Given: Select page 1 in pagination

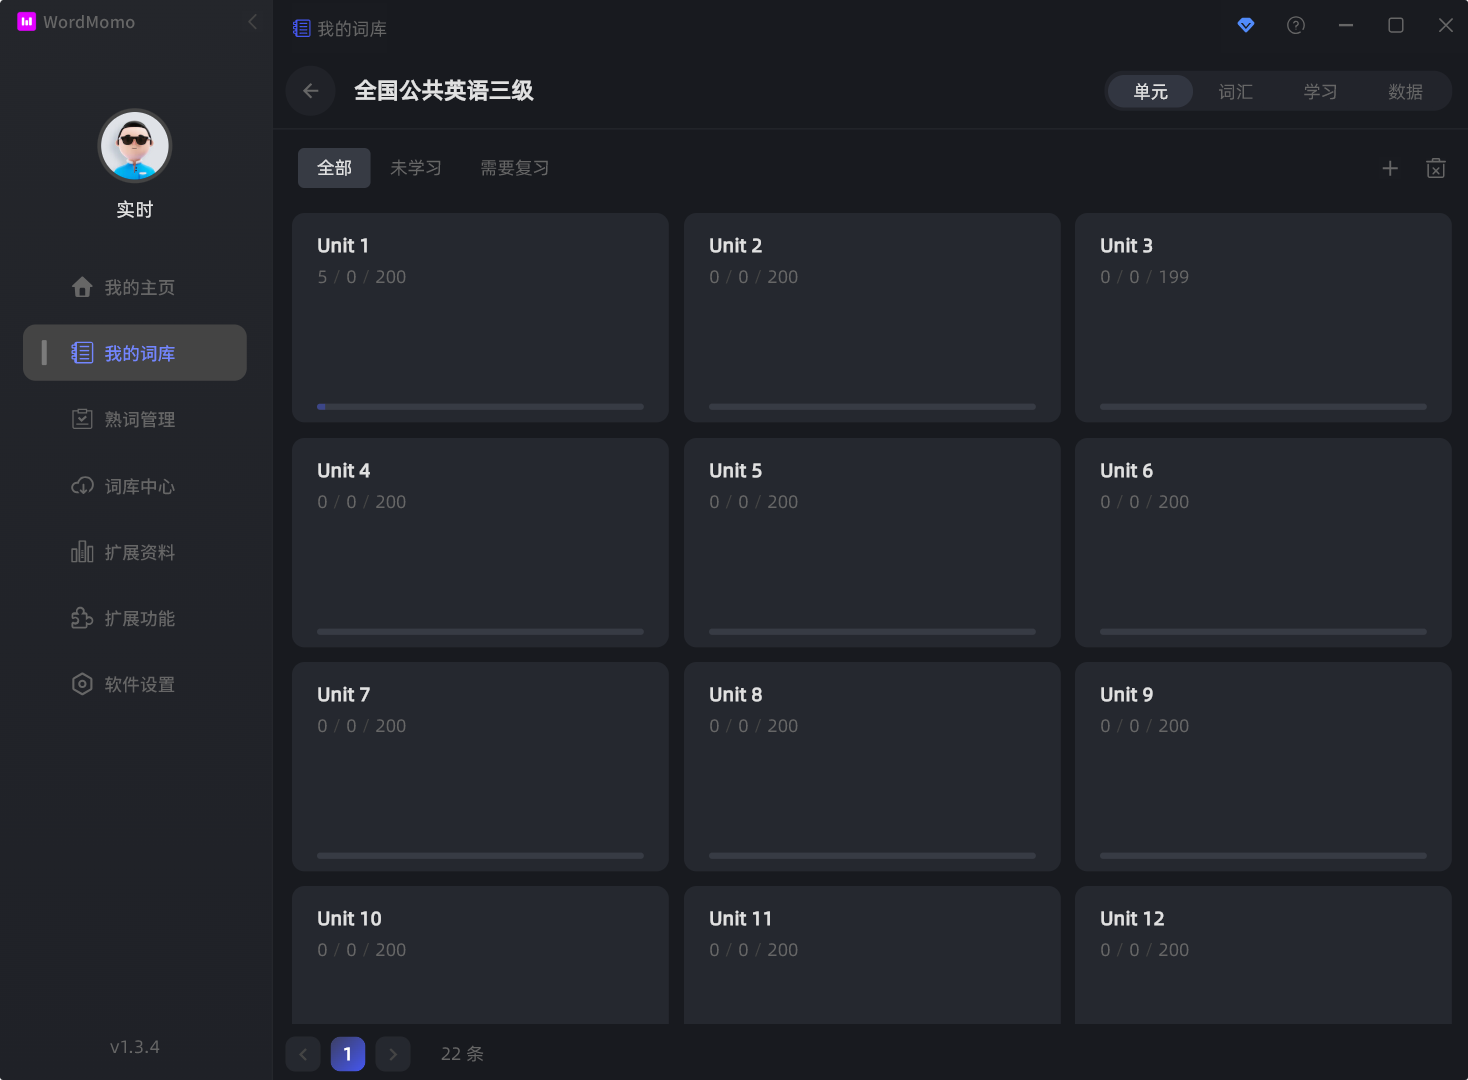Looking at the screenshot, I should click(348, 1054).
